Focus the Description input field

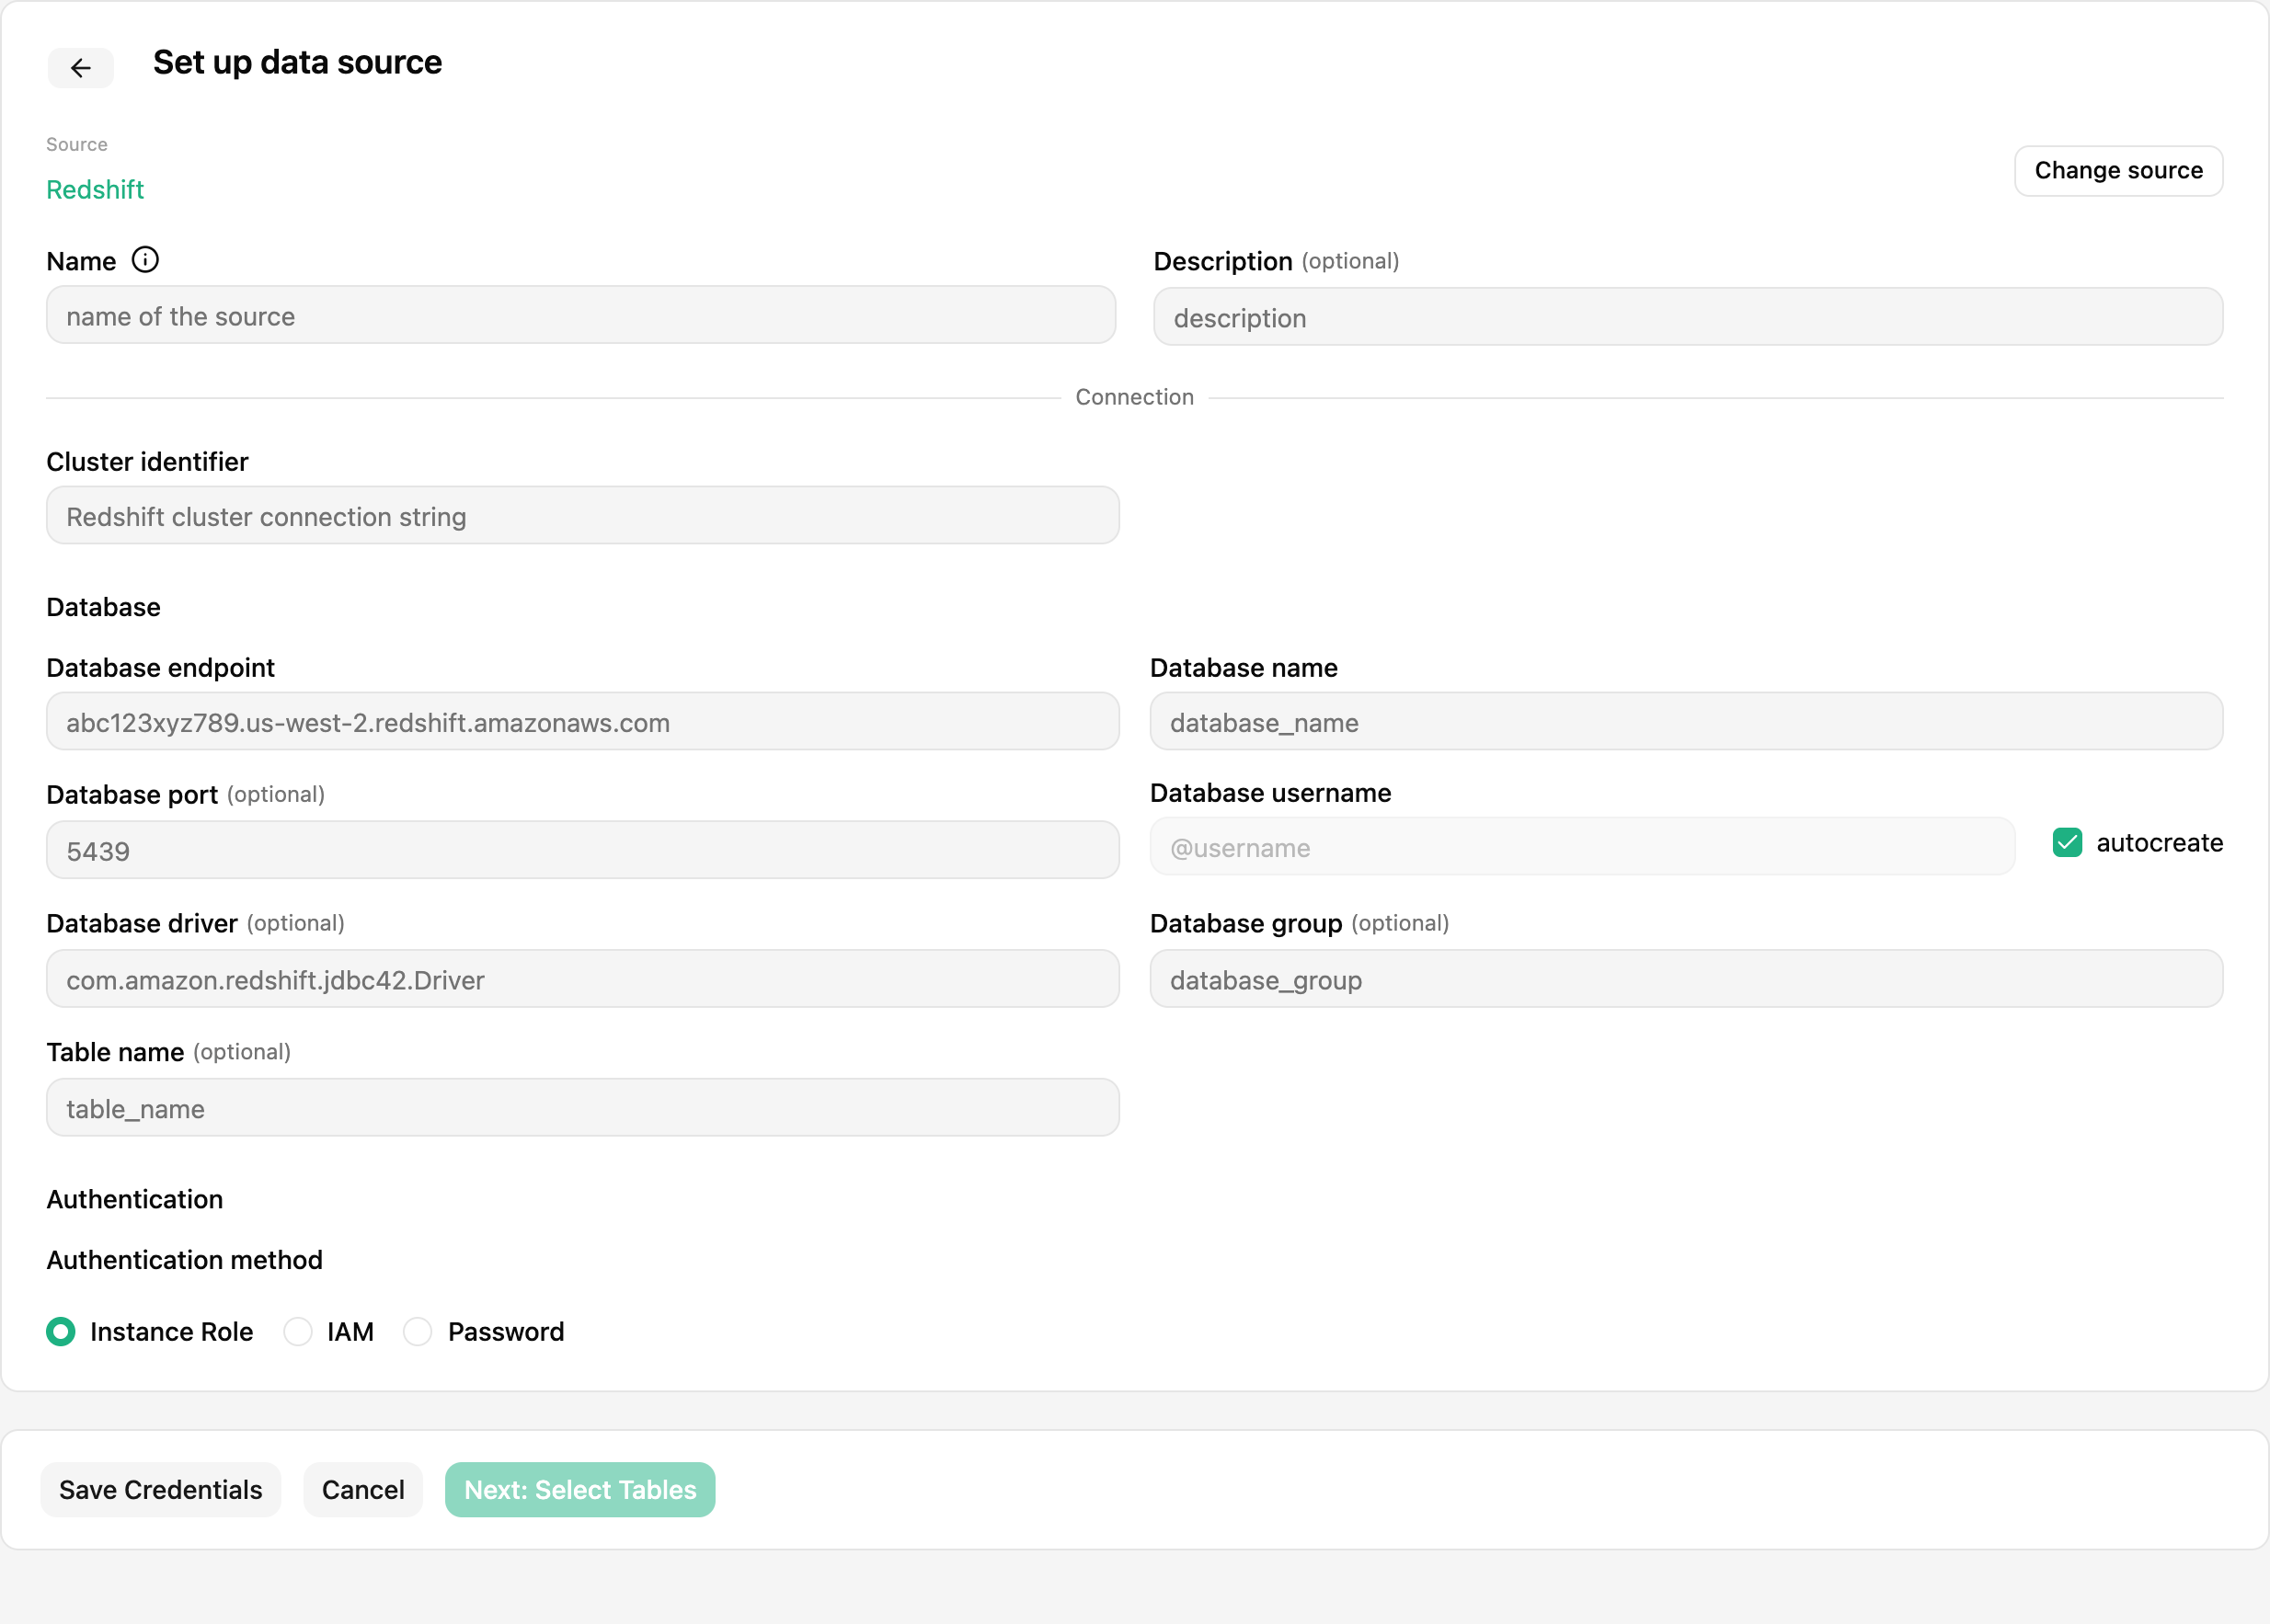coord(1688,318)
